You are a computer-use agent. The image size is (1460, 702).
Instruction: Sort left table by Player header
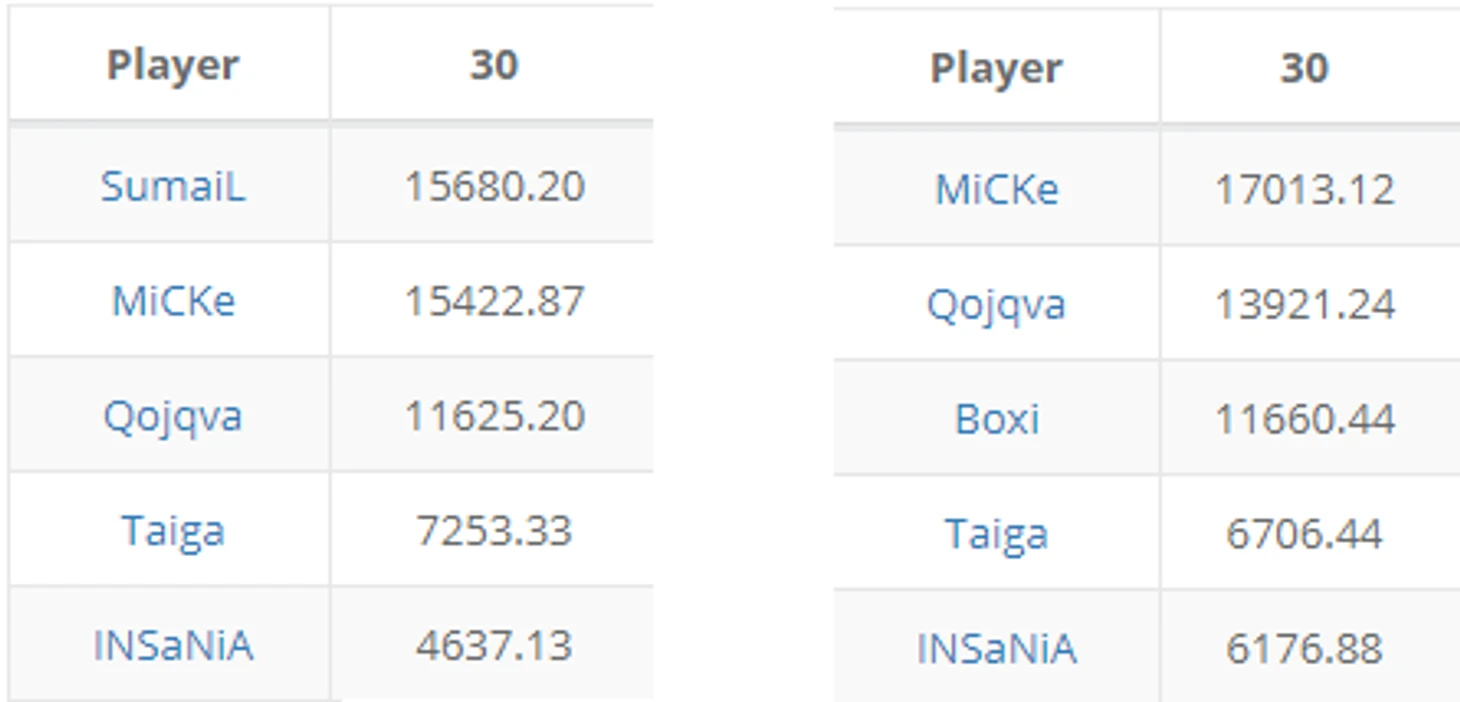(x=172, y=66)
